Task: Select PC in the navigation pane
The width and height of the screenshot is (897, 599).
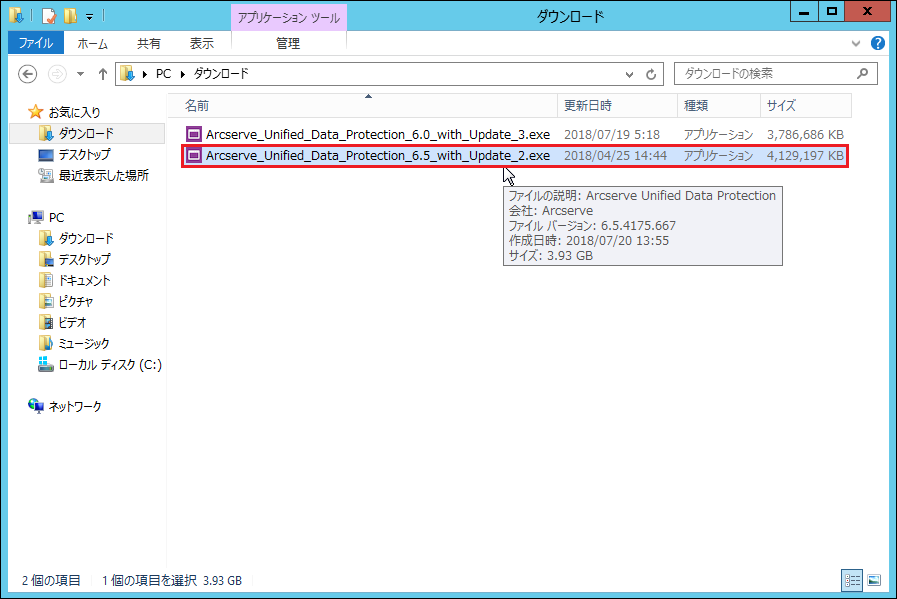Action: click(56, 217)
